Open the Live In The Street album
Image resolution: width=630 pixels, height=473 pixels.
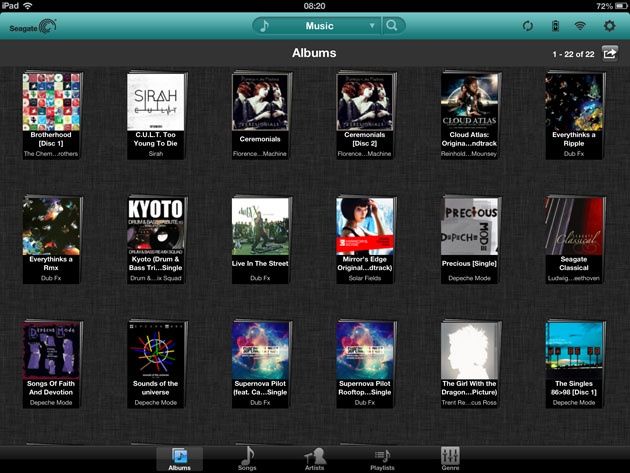pos(260,240)
